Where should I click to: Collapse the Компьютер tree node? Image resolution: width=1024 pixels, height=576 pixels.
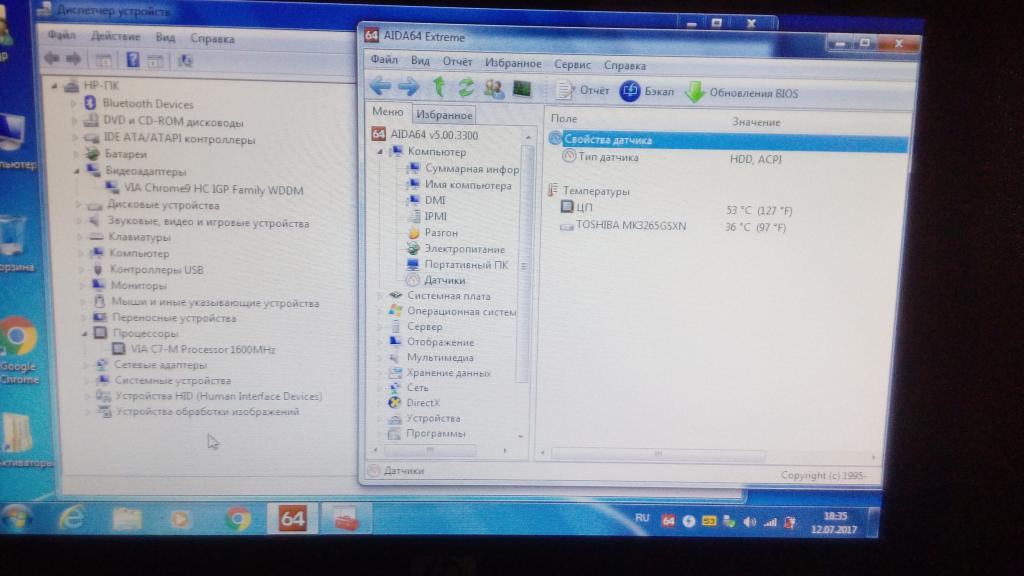click(x=380, y=152)
